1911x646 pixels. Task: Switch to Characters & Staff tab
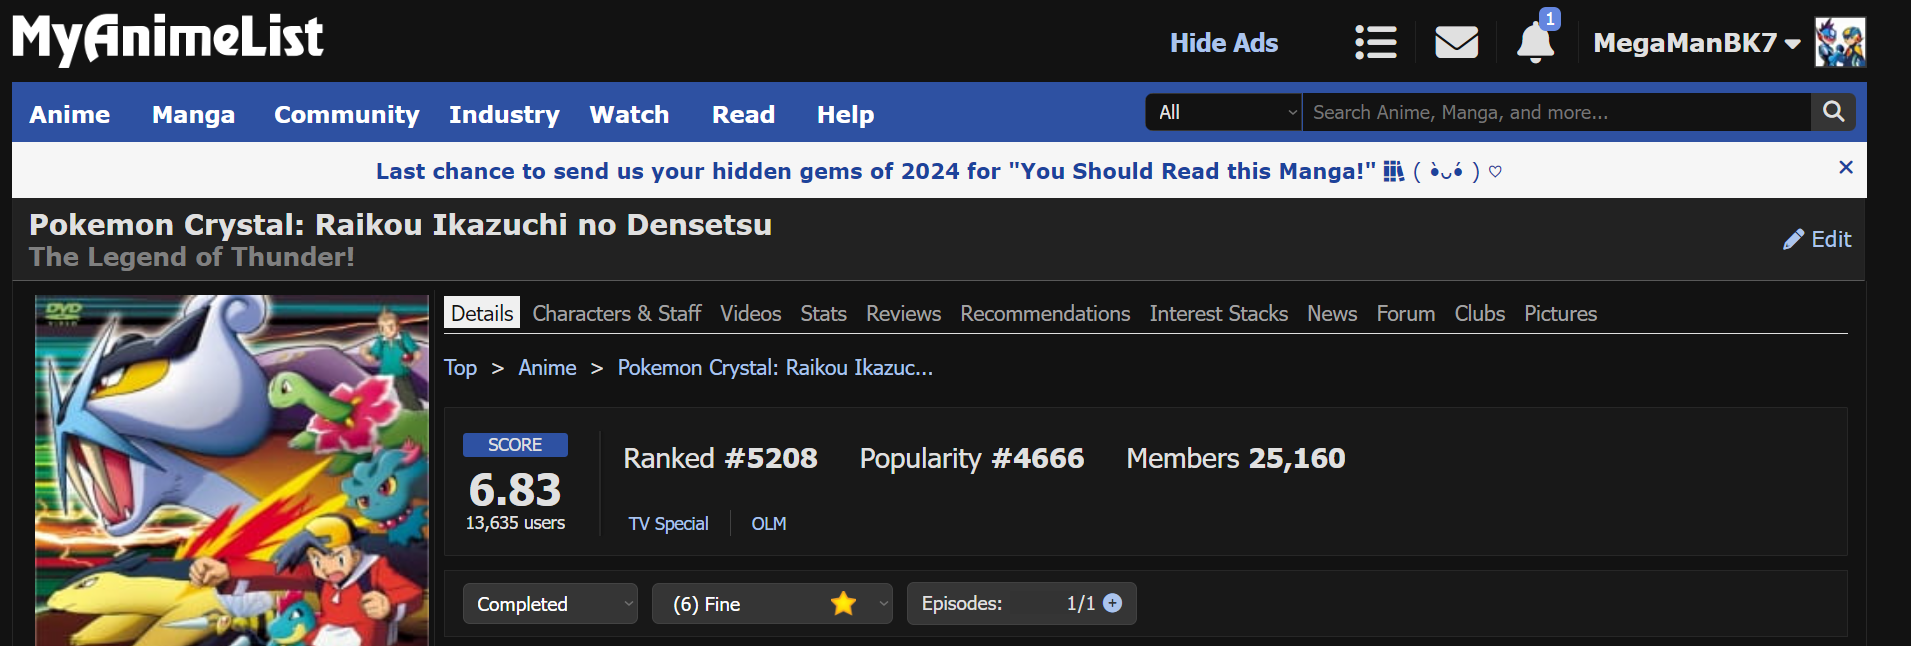tap(617, 313)
